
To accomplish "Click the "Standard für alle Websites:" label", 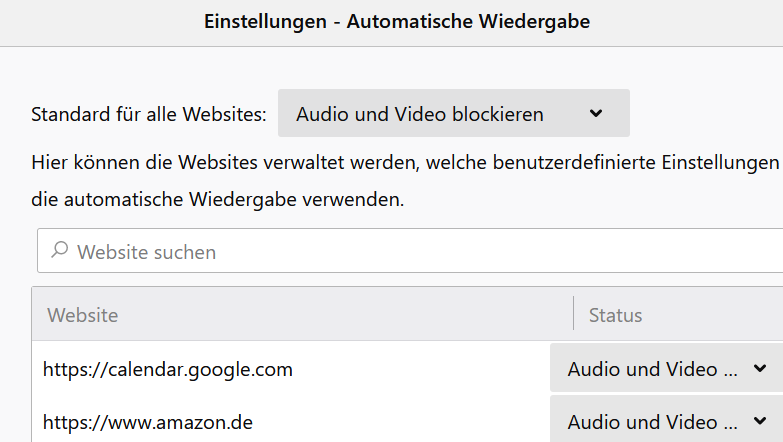I will tap(149, 114).
